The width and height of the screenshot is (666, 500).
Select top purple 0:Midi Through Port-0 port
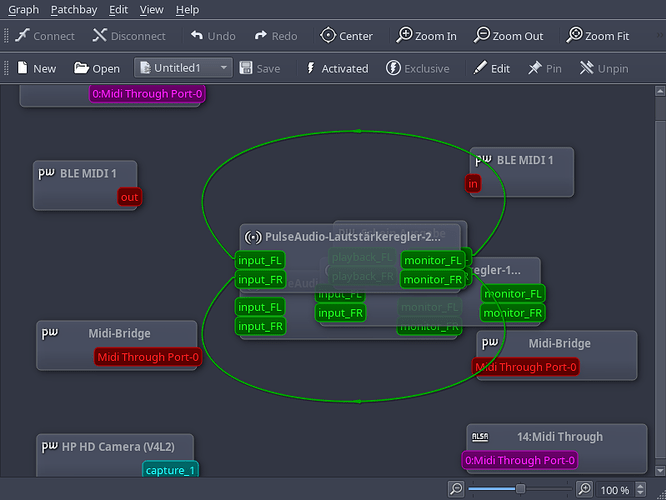pyautogui.click(x=147, y=93)
